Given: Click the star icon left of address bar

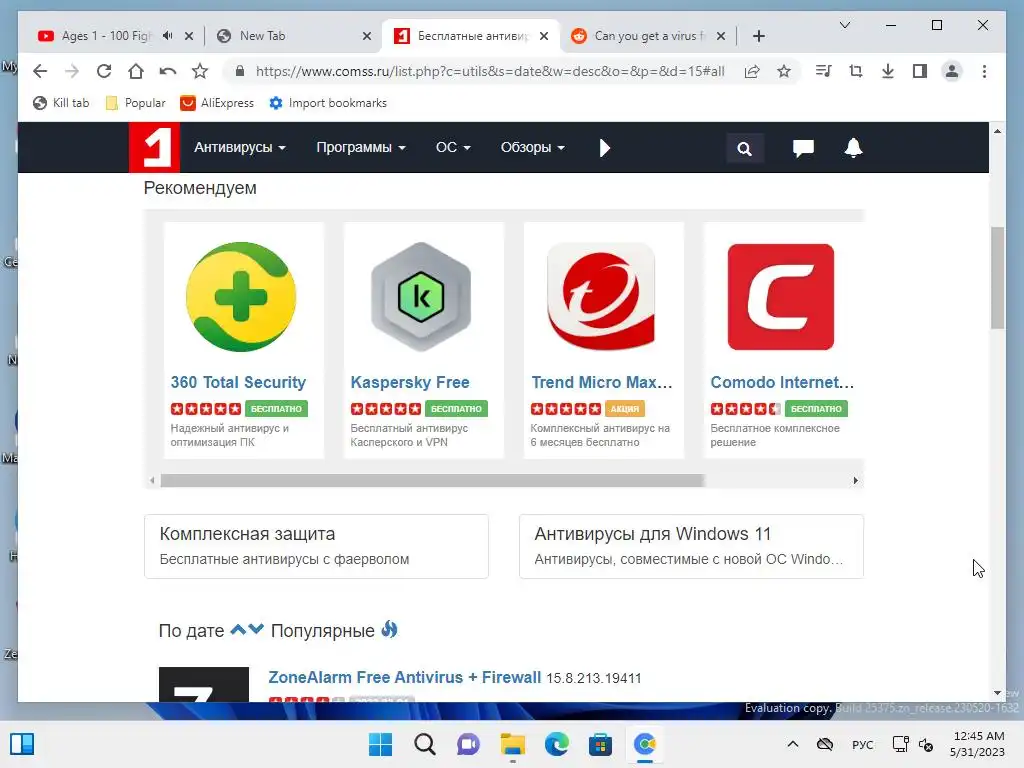Looking at the screenshot, I should [200, 71].
